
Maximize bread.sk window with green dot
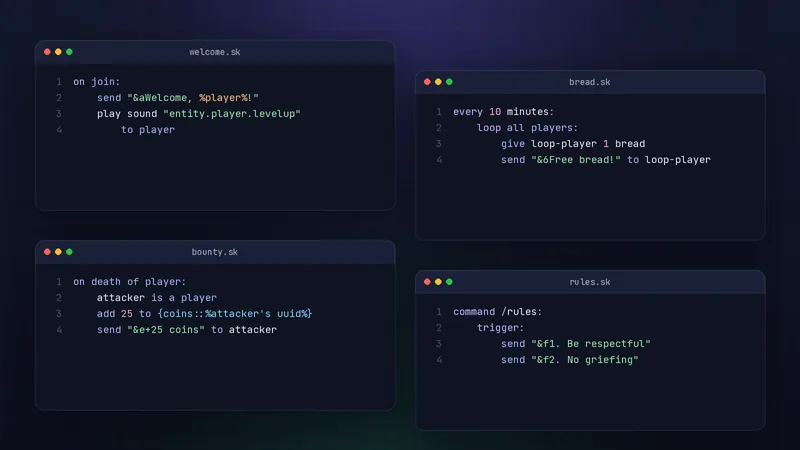449,82
